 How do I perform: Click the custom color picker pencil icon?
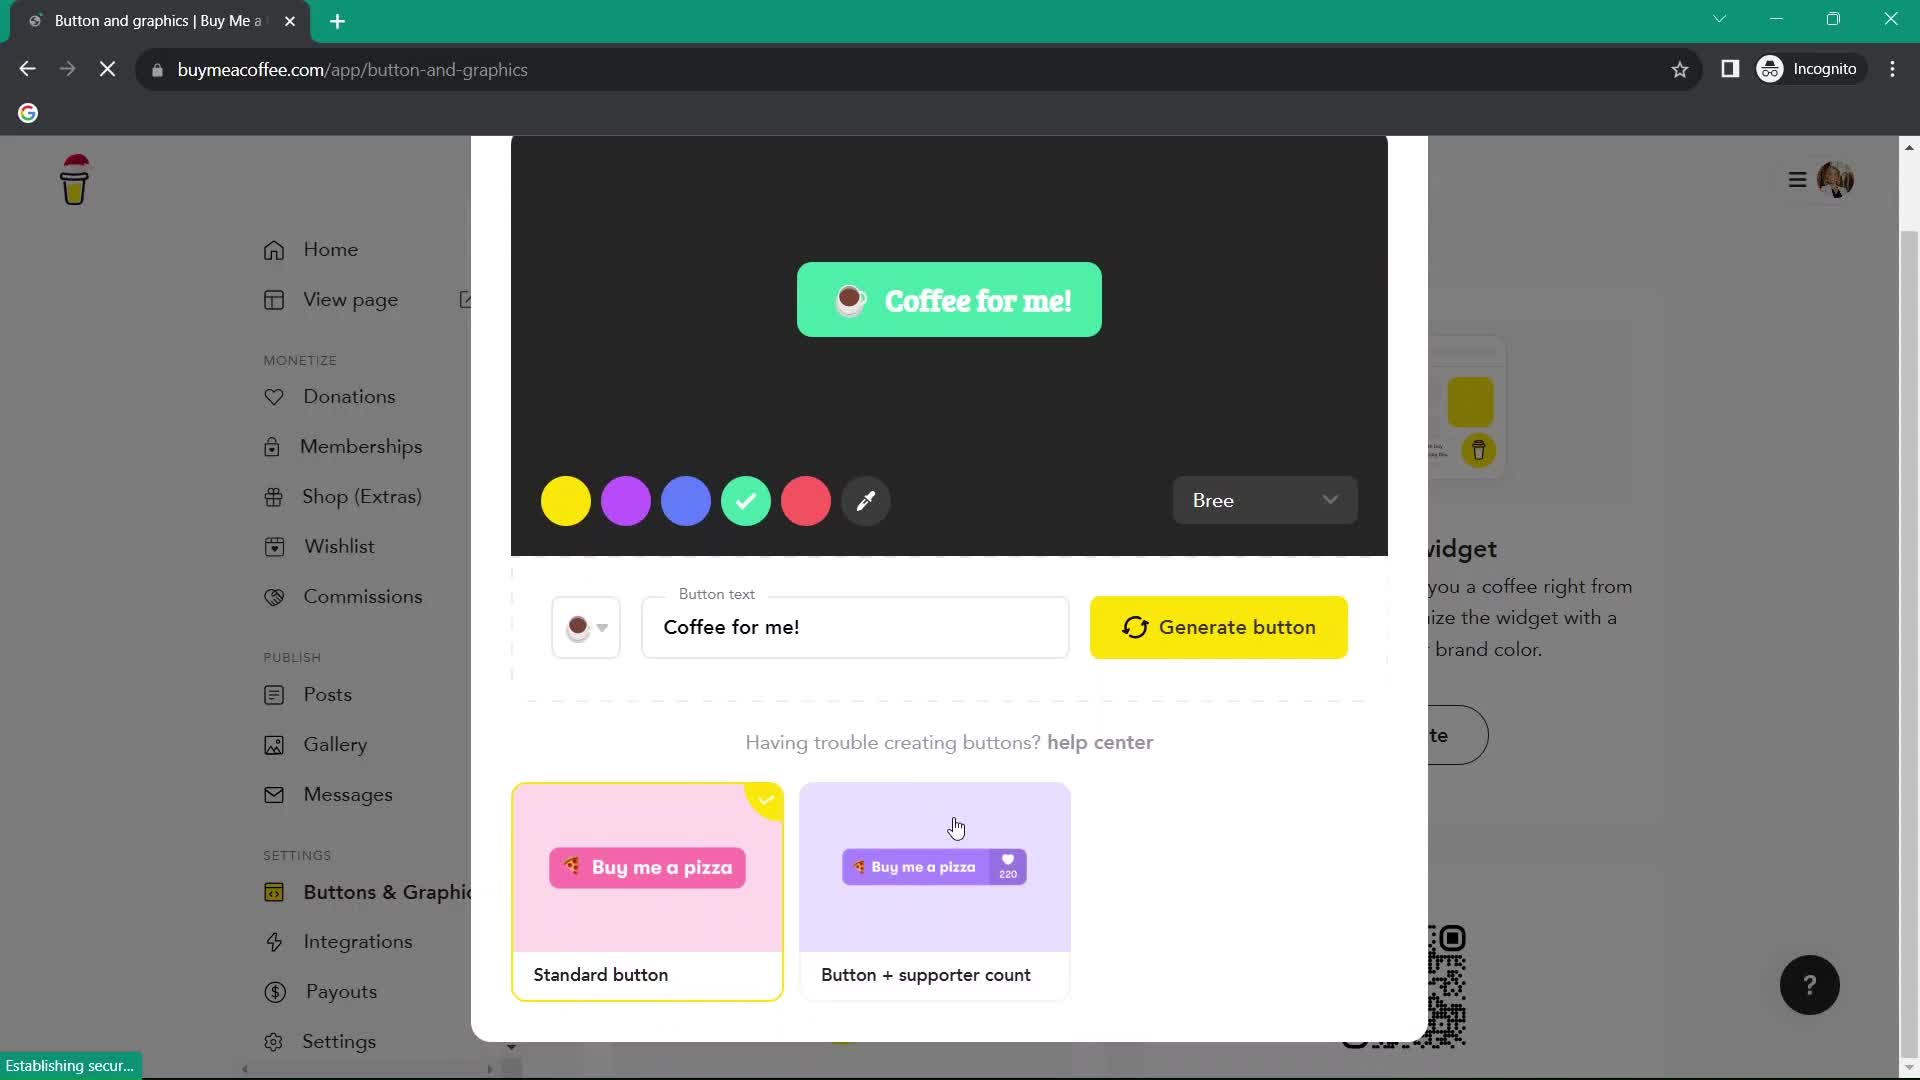coord(868,501)
